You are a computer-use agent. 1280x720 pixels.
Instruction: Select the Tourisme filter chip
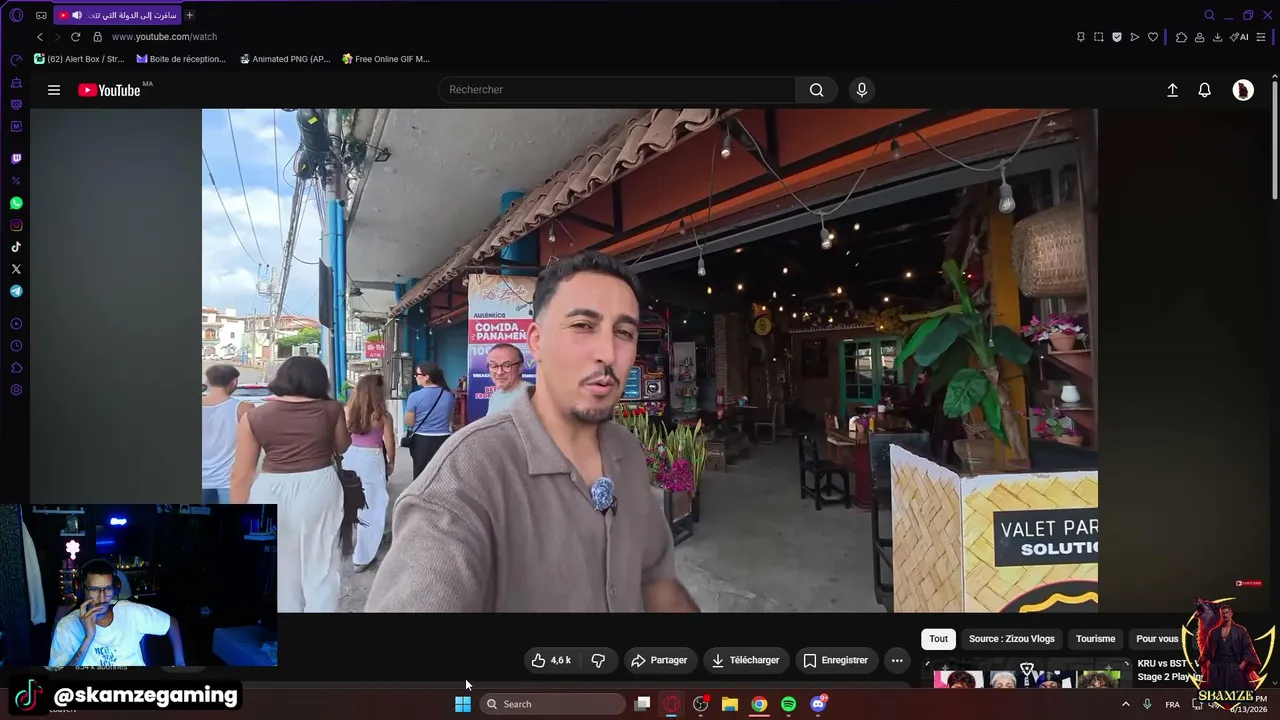(1096, 639)
